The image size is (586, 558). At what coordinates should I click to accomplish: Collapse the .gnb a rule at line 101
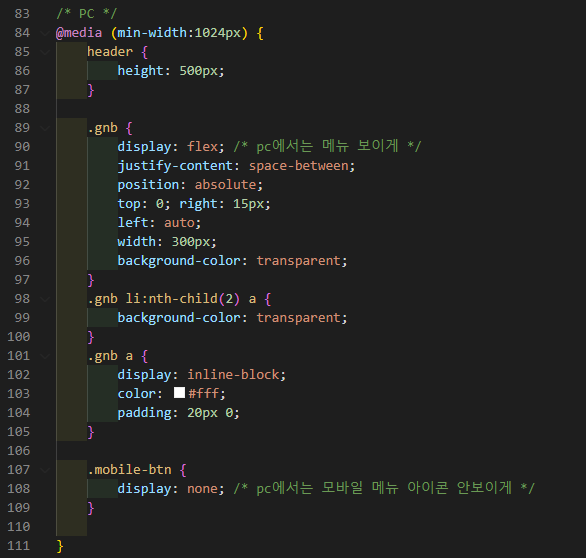pos(45,356)
